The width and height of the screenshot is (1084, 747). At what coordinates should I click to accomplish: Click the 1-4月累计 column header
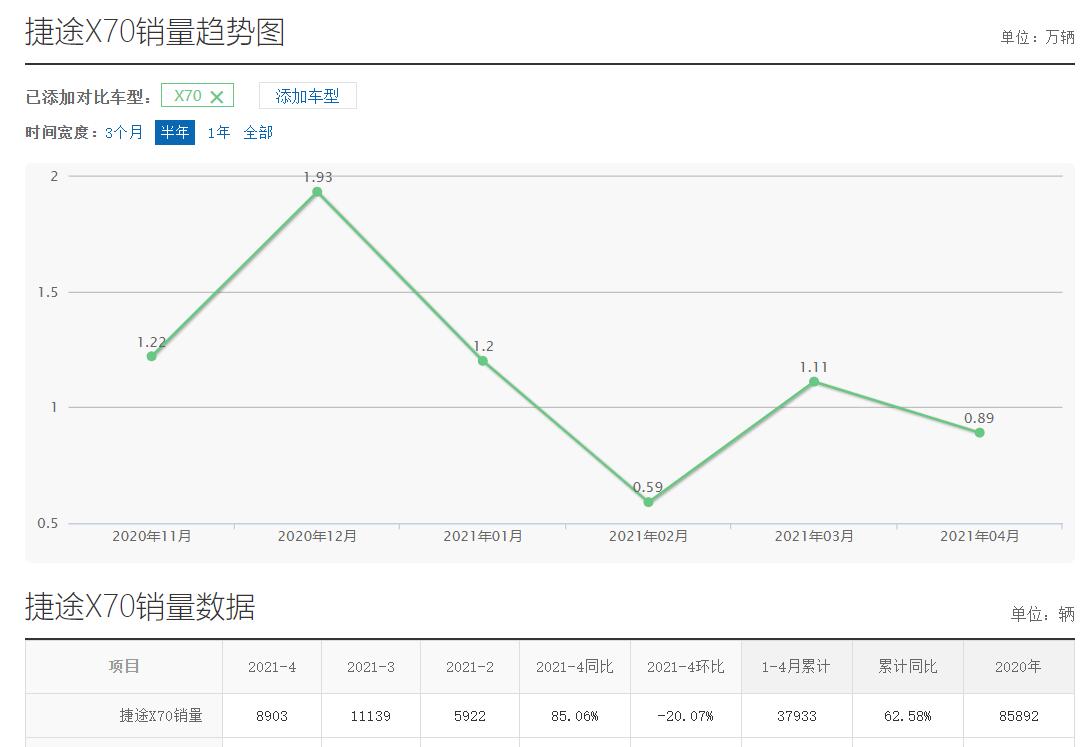pyautogui.click(x=796, y=667)
